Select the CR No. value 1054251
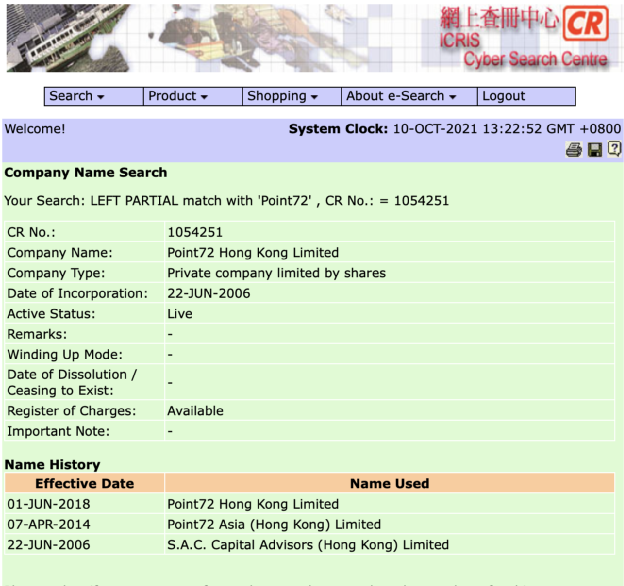 coord(195,232)
